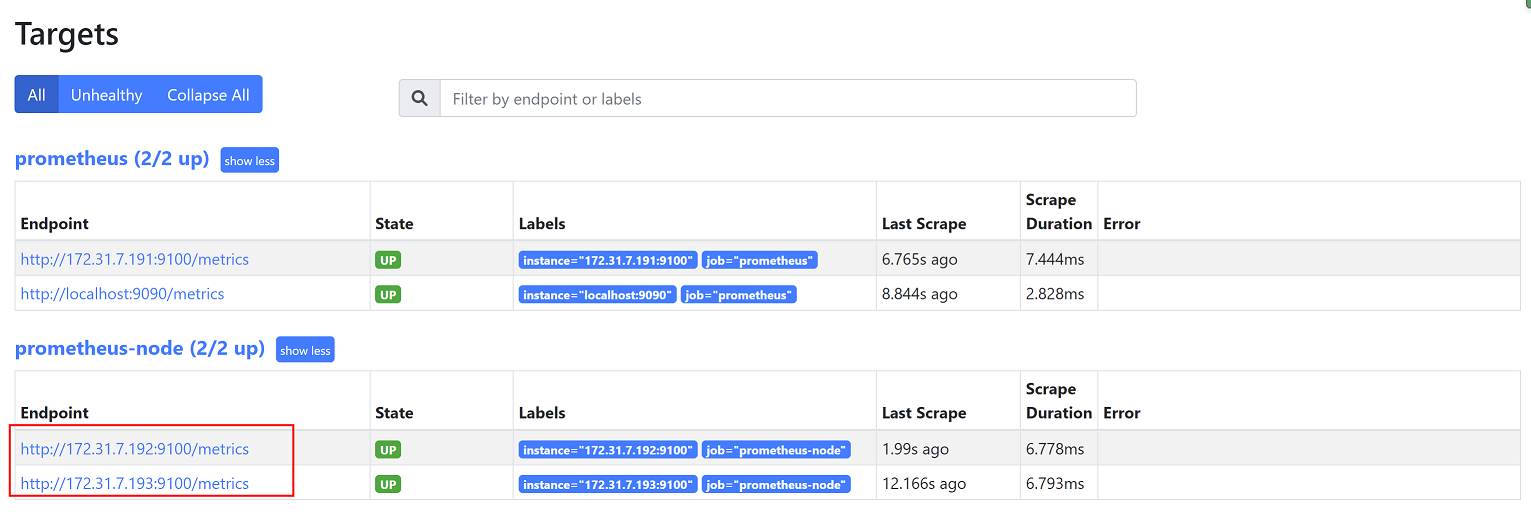Open the prometheus (2/2 up) heading link
Viewport: 1531px width, 516px height.
pos(112,159)
